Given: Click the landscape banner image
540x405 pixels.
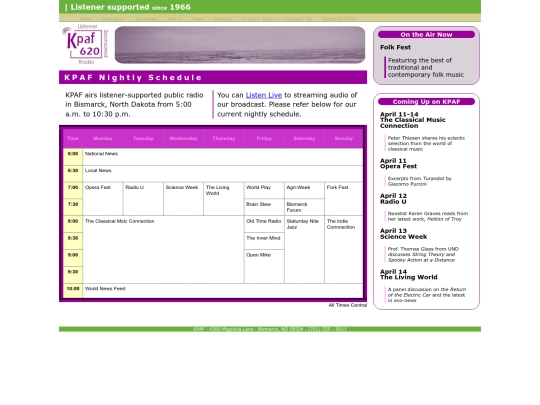Looking at the screenshot, I should click(x=240, y=45).
